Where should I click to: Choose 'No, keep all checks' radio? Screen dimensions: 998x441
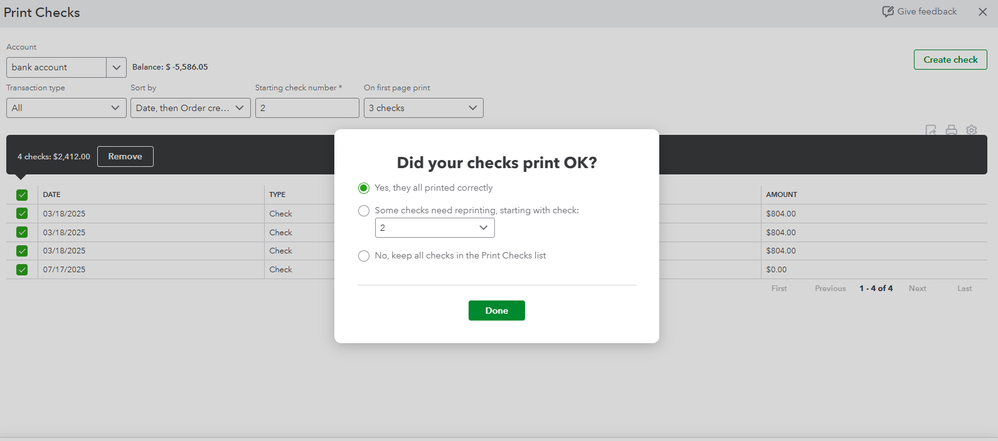[x=364, y=256]
